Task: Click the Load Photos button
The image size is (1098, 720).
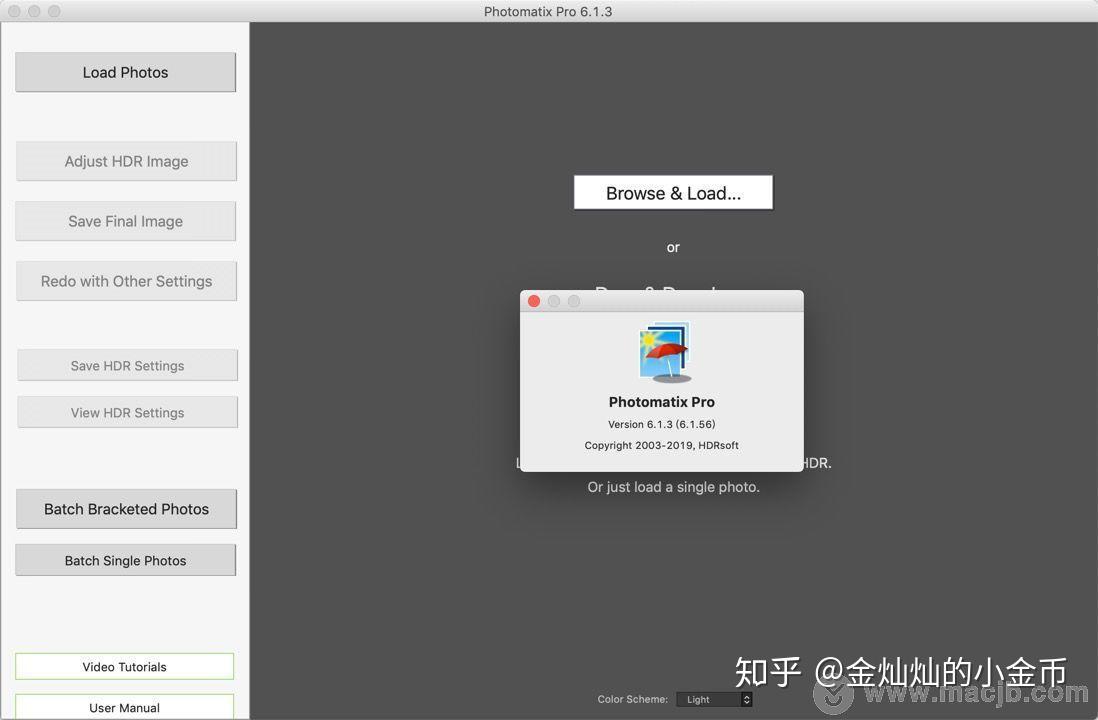Action: coord(125,72)
